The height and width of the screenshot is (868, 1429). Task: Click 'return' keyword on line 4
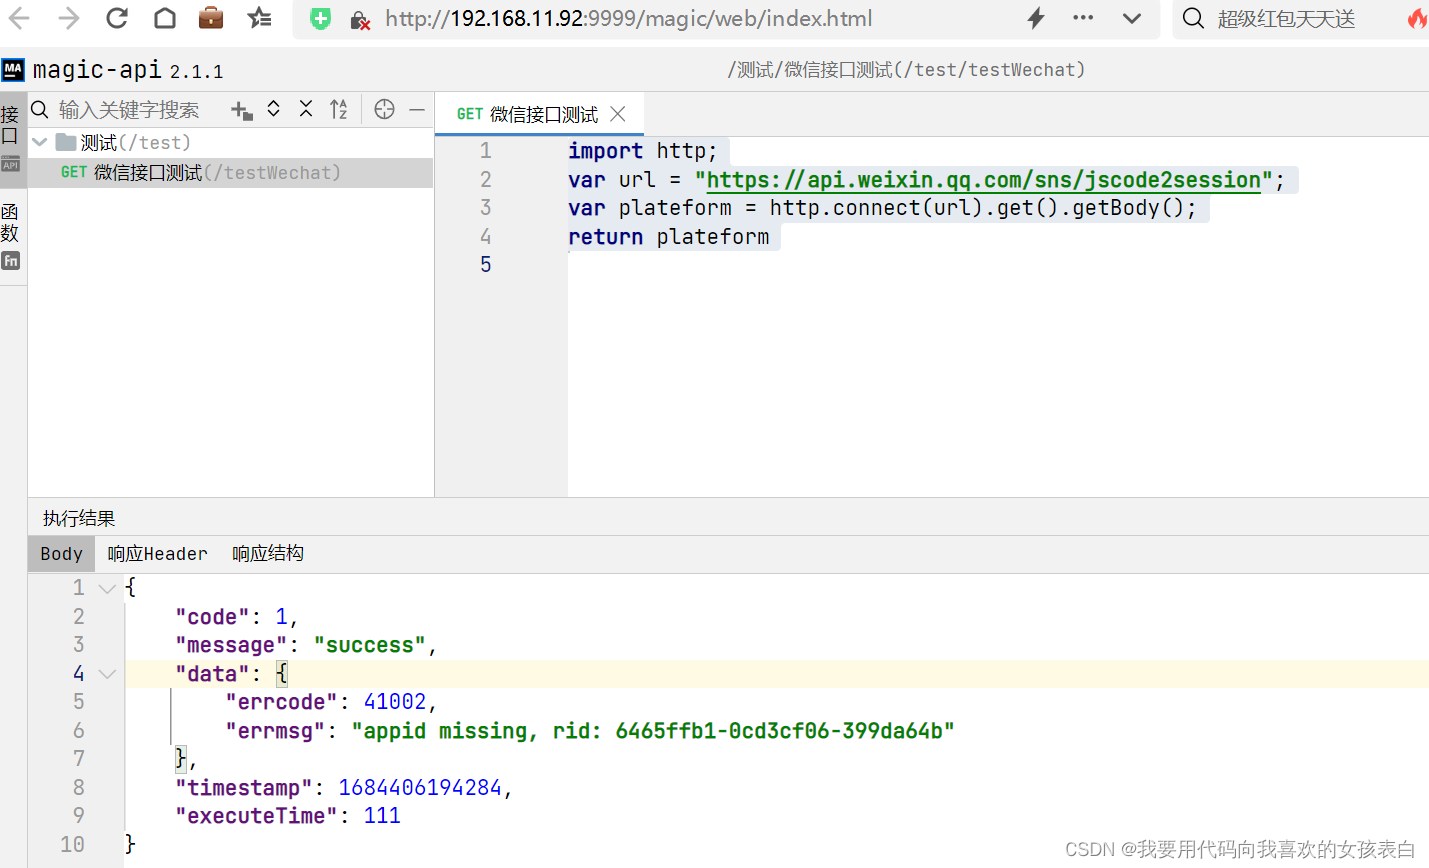click(x=606, y=237)
